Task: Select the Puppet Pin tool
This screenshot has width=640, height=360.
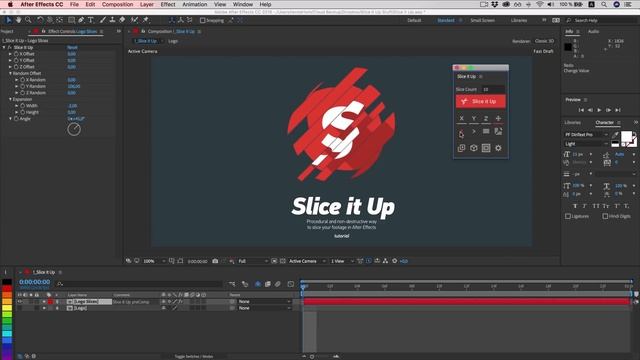Action: 146,20
